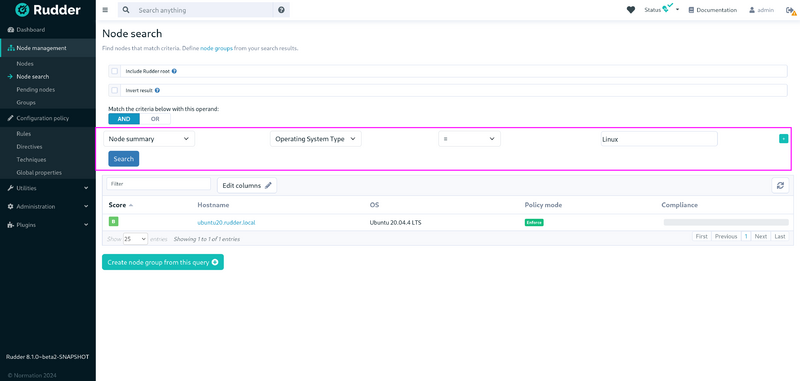Open the search help question icon
Viewport: 800px width, 381px height.
[281, 10]
